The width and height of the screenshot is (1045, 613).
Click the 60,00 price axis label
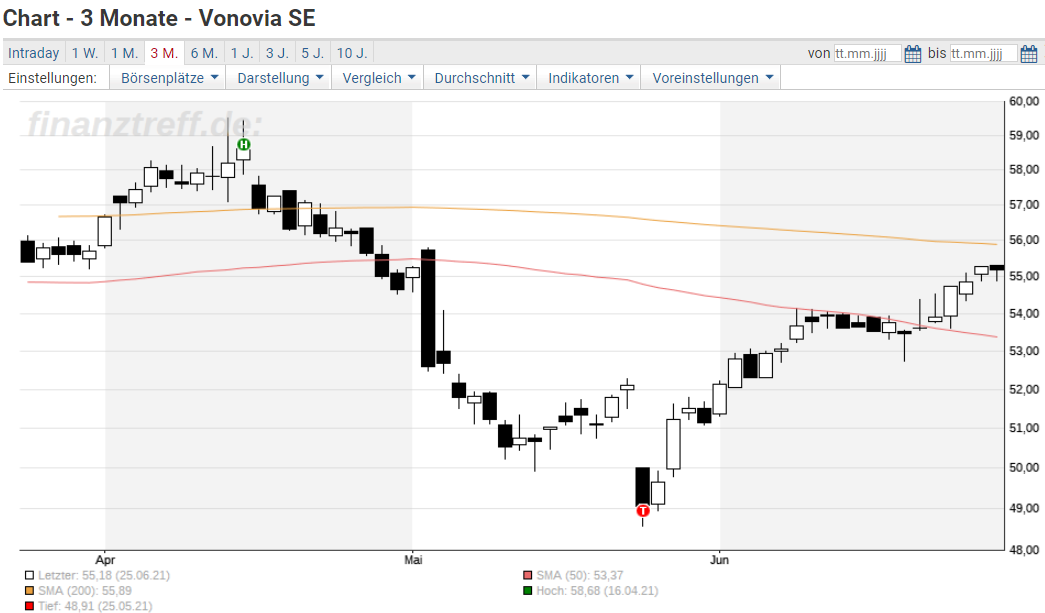[1024, 101]
